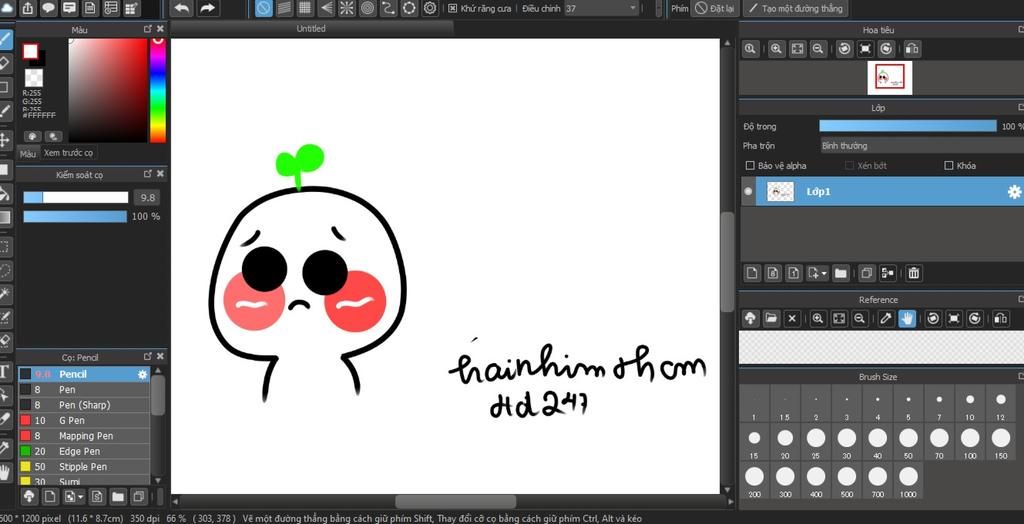Pick brush size 20 in the Brush Size panel
The width and height of the screenshot is (1024, 524).
785,444
